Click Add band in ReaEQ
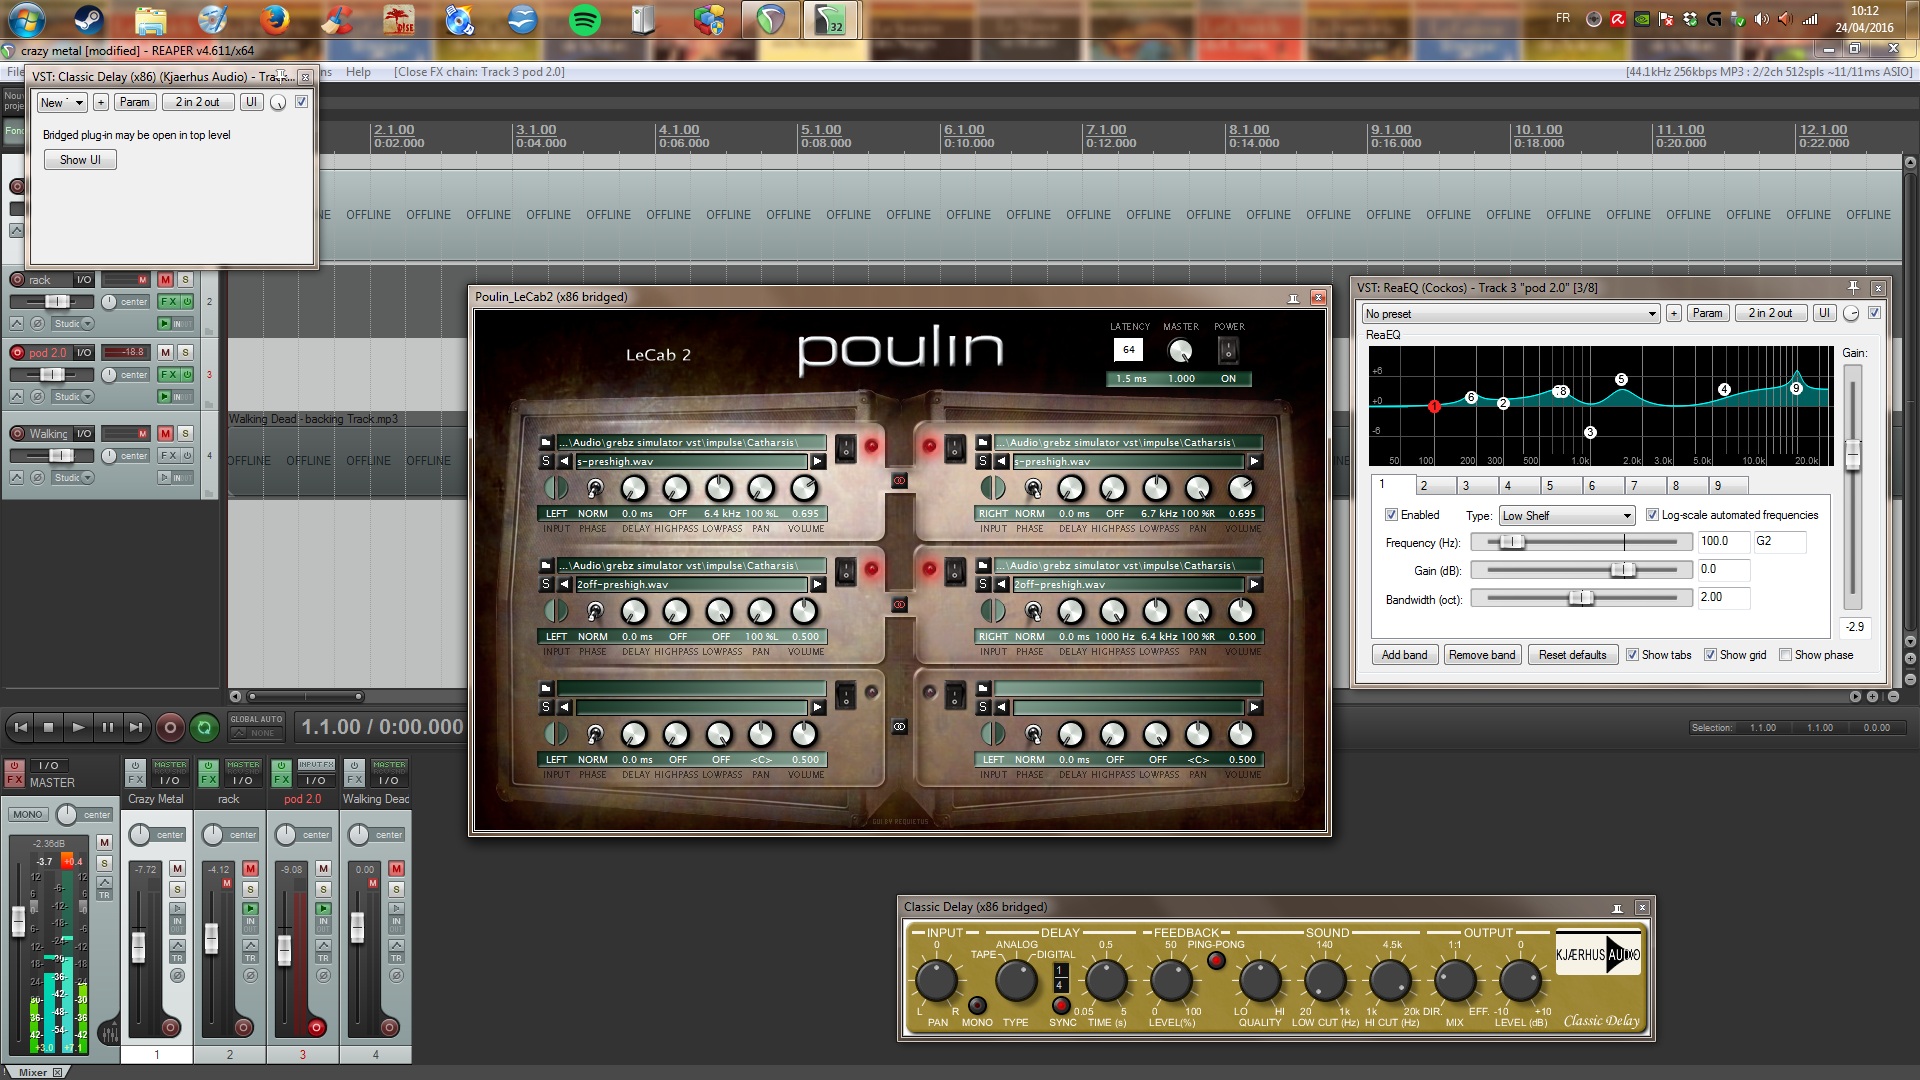Viewport: 1920px width, 1080px height. pos(1404,655)
